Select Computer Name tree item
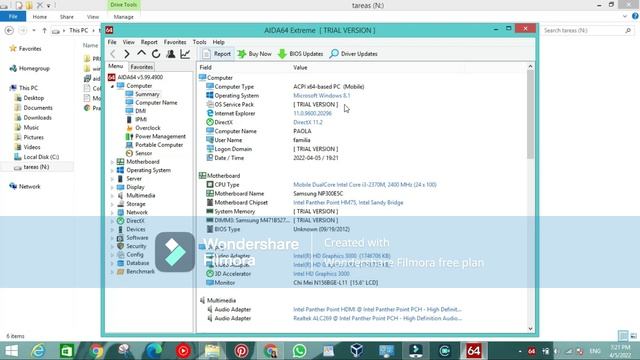Image resolution: width=640 pixels, height=360 pixels. tap(156, 102)
